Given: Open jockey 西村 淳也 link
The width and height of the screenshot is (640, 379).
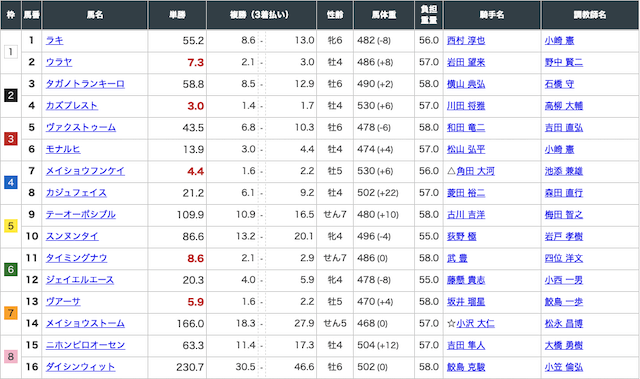Looking at the screenshot, I should tap(466, 40).
